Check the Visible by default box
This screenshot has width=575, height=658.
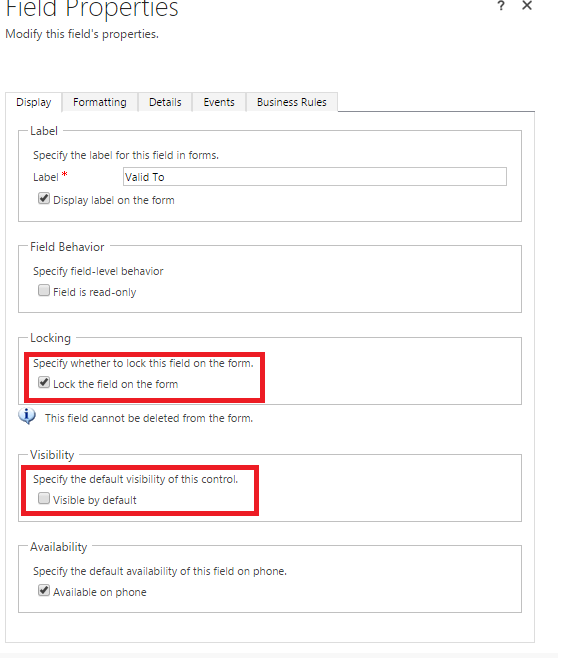click(44, 498)
